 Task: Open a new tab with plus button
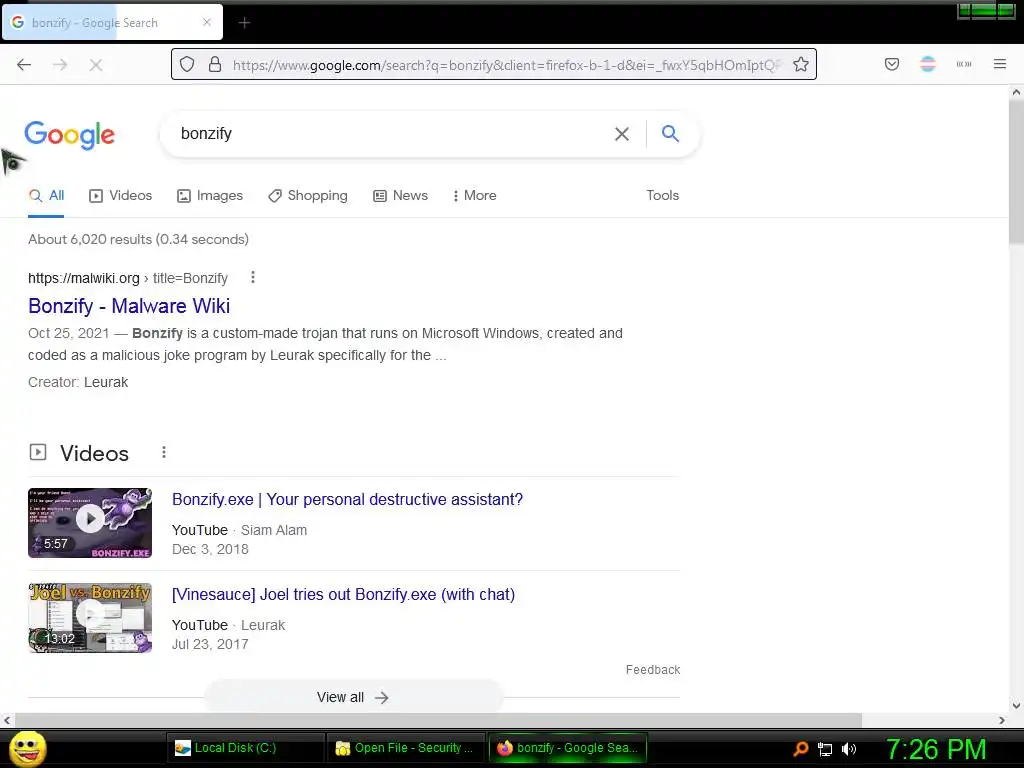click(244, 23)
